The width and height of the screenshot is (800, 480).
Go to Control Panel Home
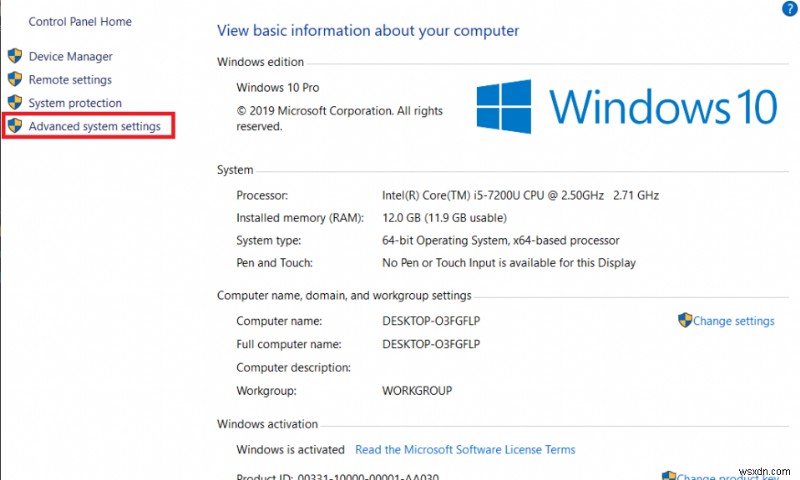(80, 21)
